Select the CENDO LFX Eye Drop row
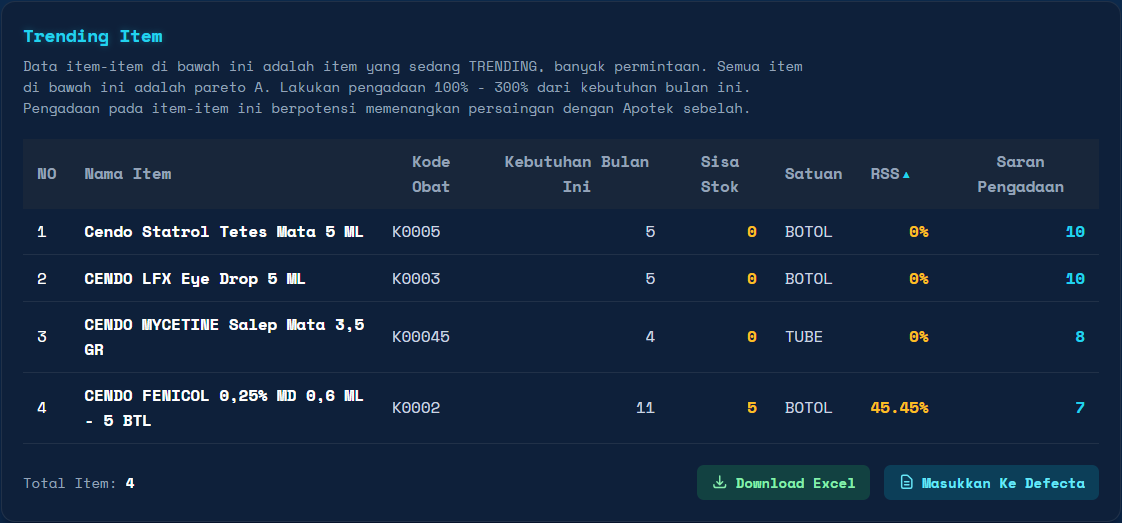Image resolution: width=1122 pixels, height=523 pixels. 194,279
